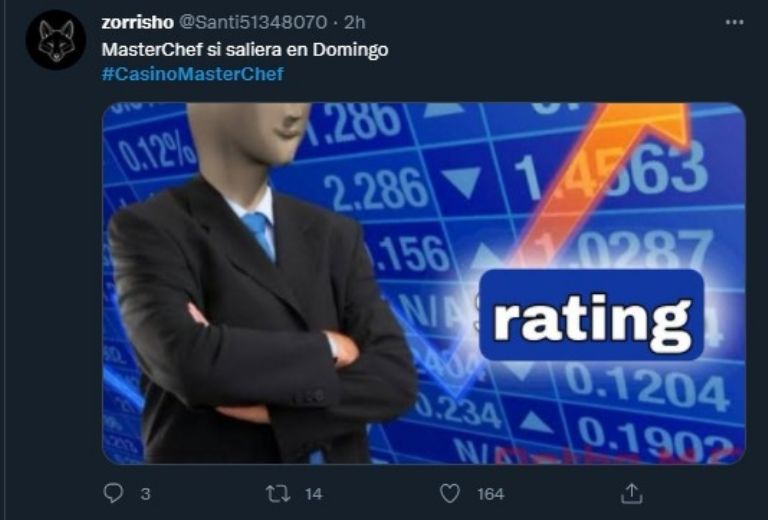Click the like count showing 164
Screen dimensions: 768x520
490,494
